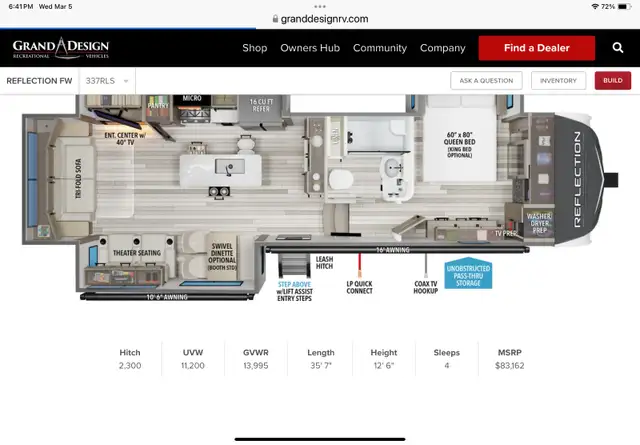The image size is (640, 445).
Task: Tap the three-dot multitasking icon
Action: [320, 7]
